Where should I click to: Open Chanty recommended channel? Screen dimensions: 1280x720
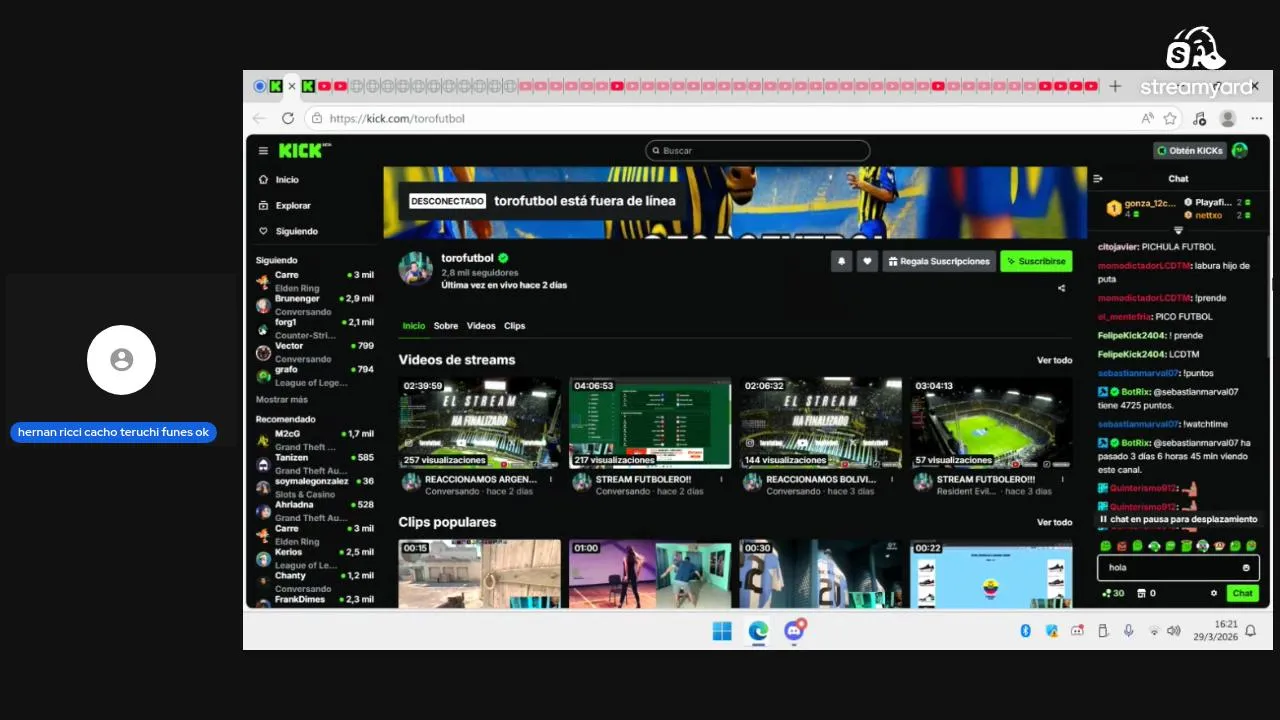point(315,582)
